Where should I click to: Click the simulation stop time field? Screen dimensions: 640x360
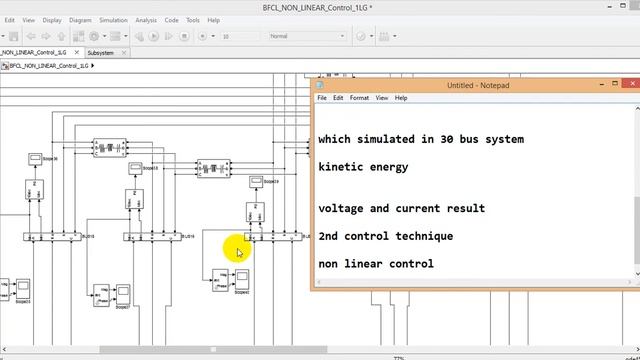(x=240, y=36)
